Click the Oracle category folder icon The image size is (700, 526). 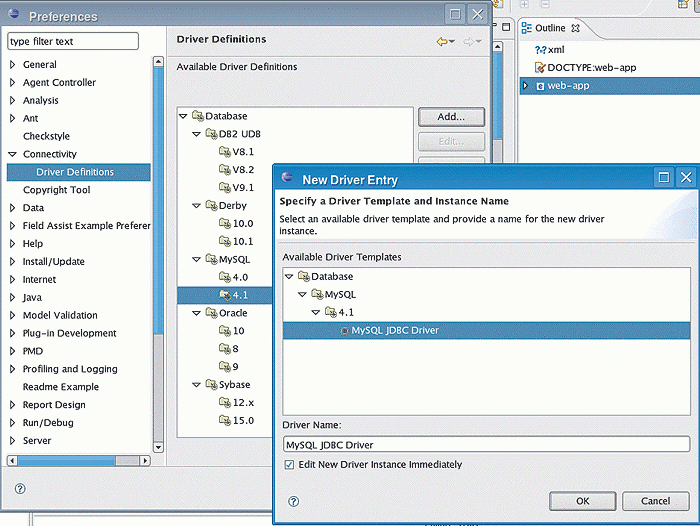[x=211, y=313]
